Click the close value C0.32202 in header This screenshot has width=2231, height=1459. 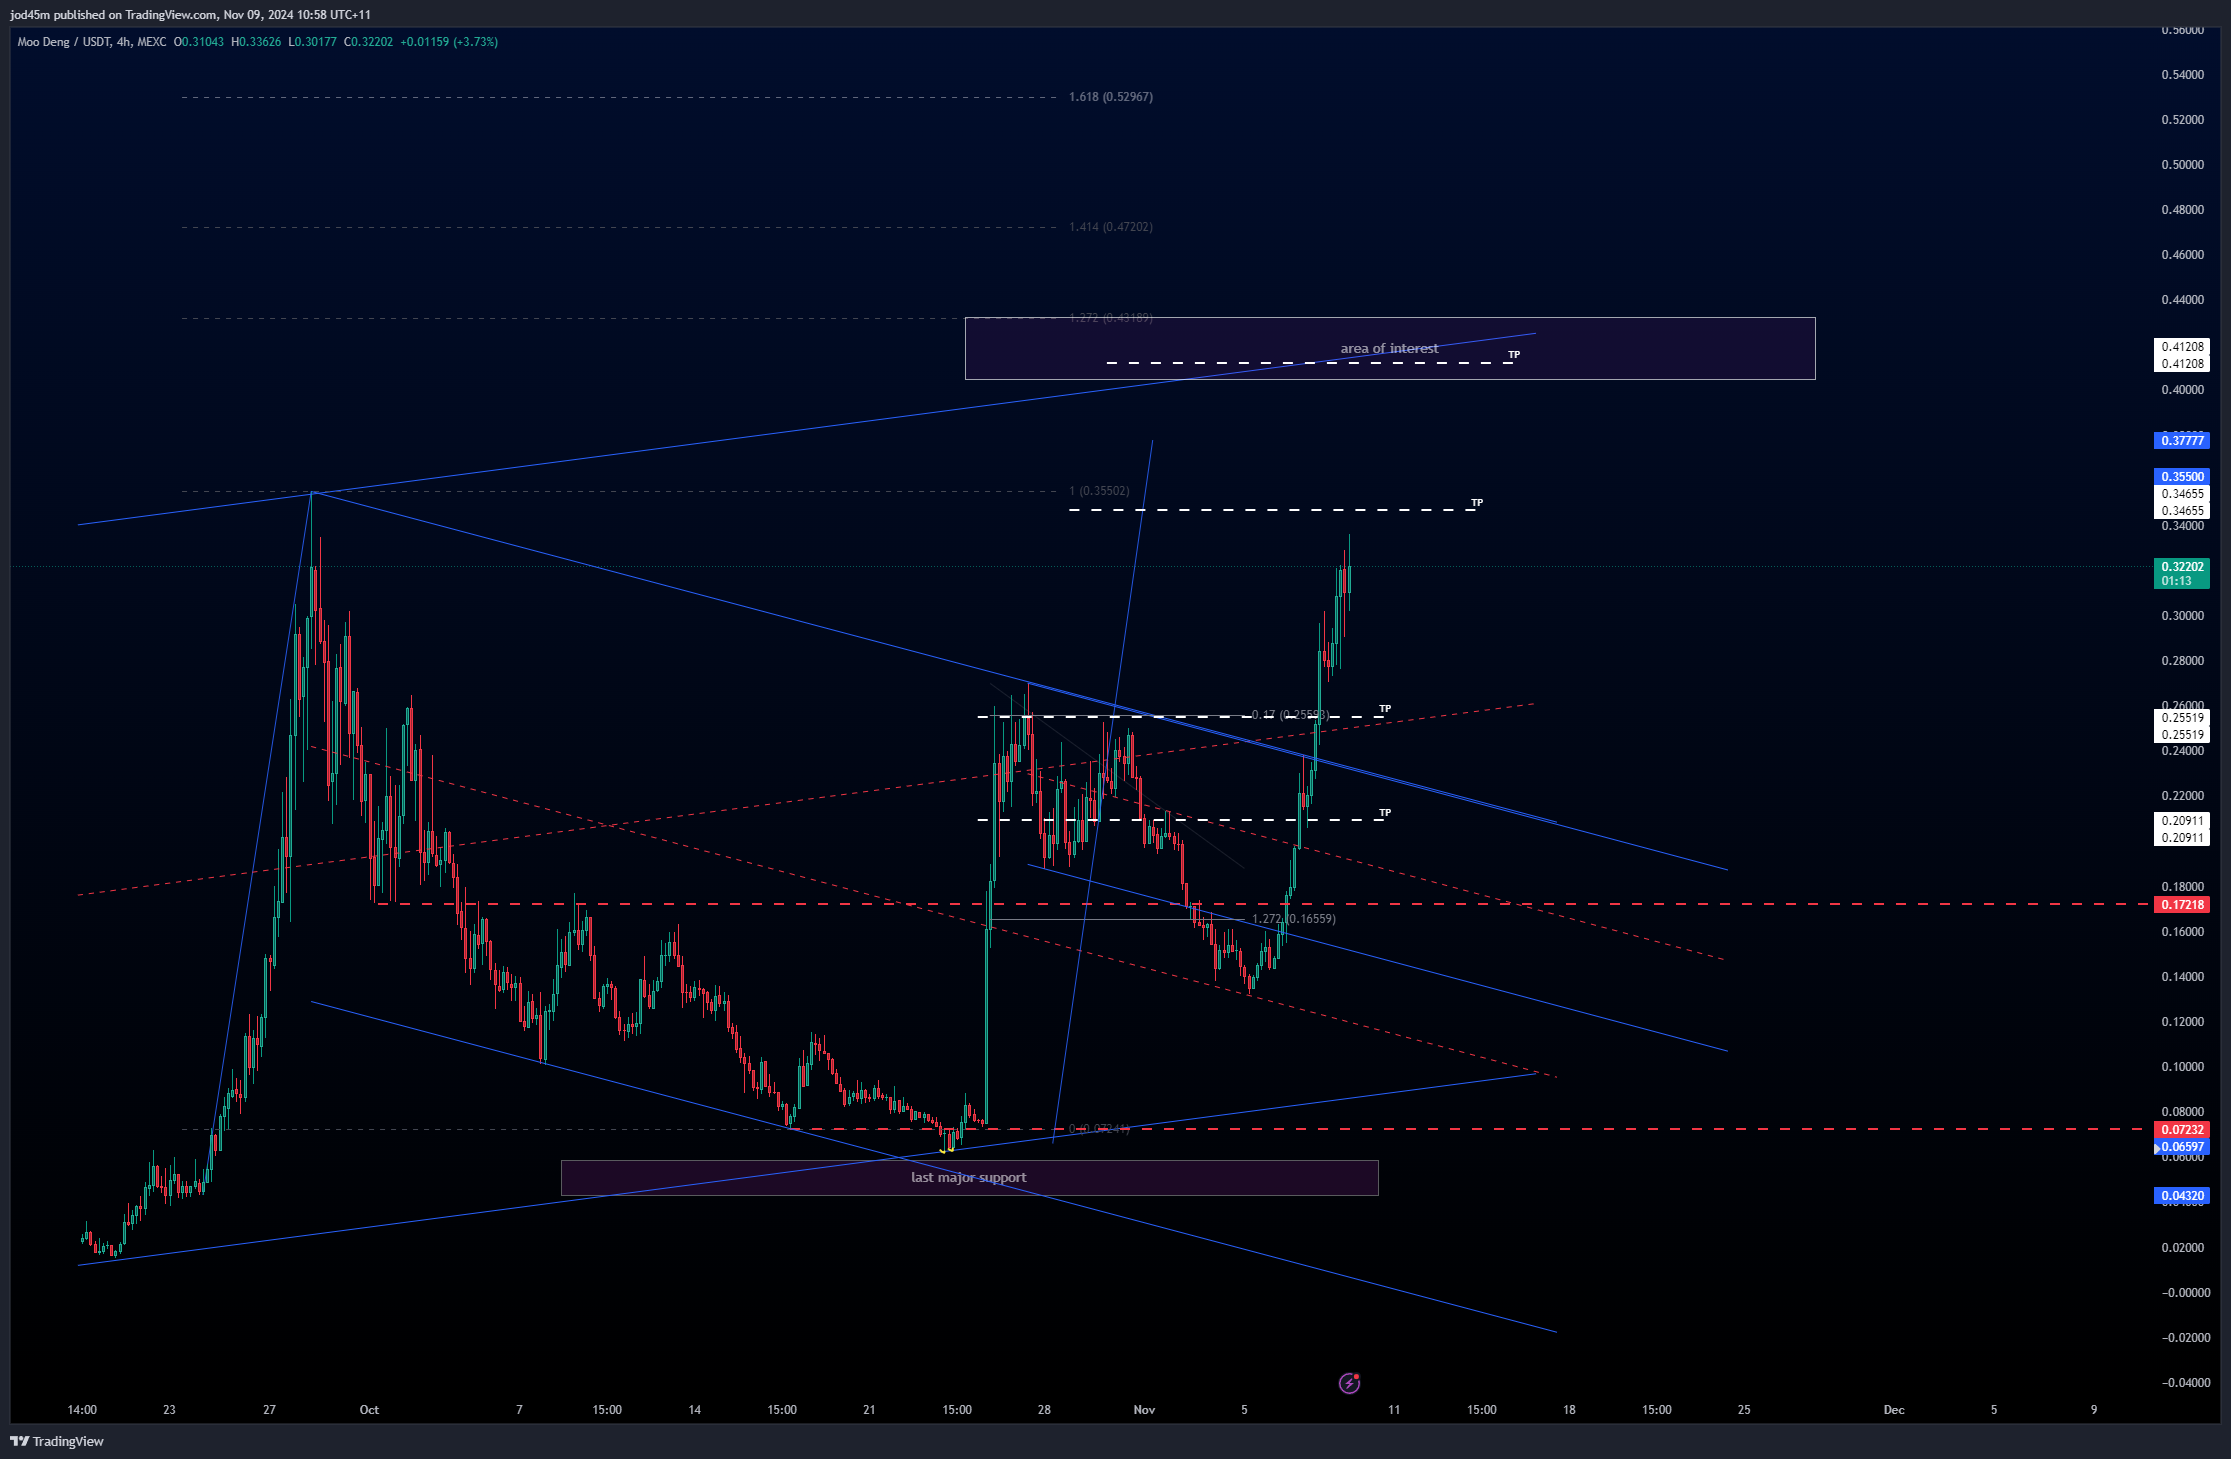coord(368,42)
